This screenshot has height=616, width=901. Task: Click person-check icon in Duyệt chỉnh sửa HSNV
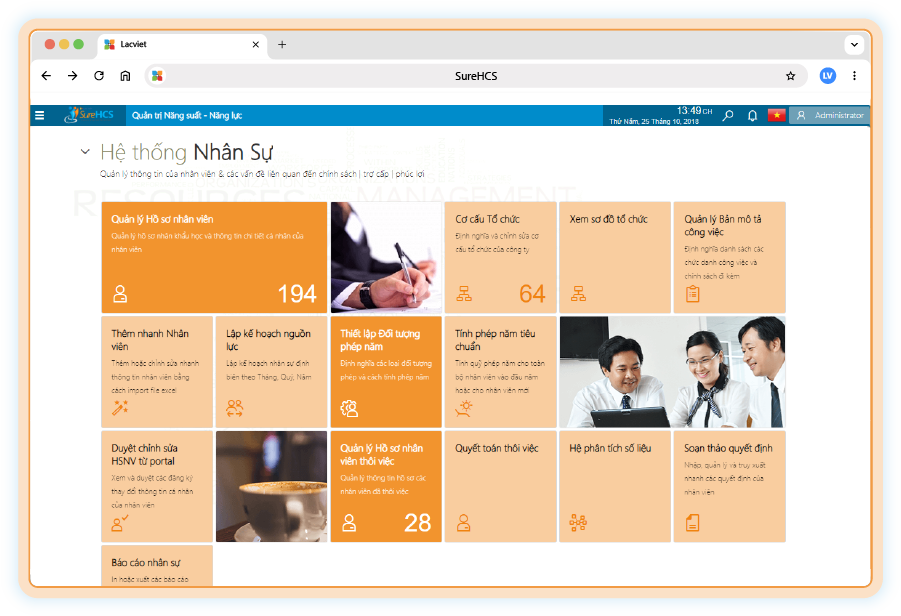pyautogui.click(x=120, y=523)
